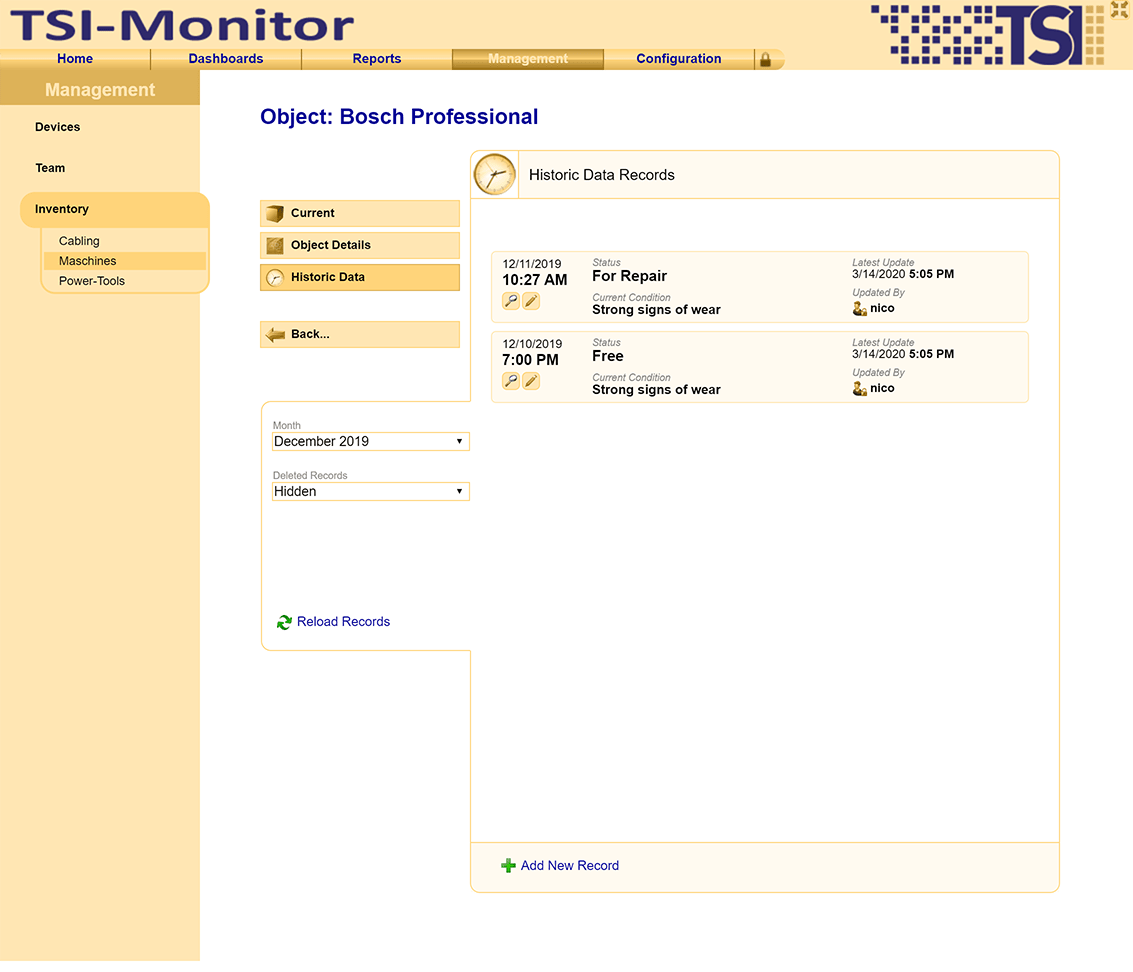Click the 12/10/2019 date text
Viewport: 1133px width, 972px height.
[x=532, y=344]
